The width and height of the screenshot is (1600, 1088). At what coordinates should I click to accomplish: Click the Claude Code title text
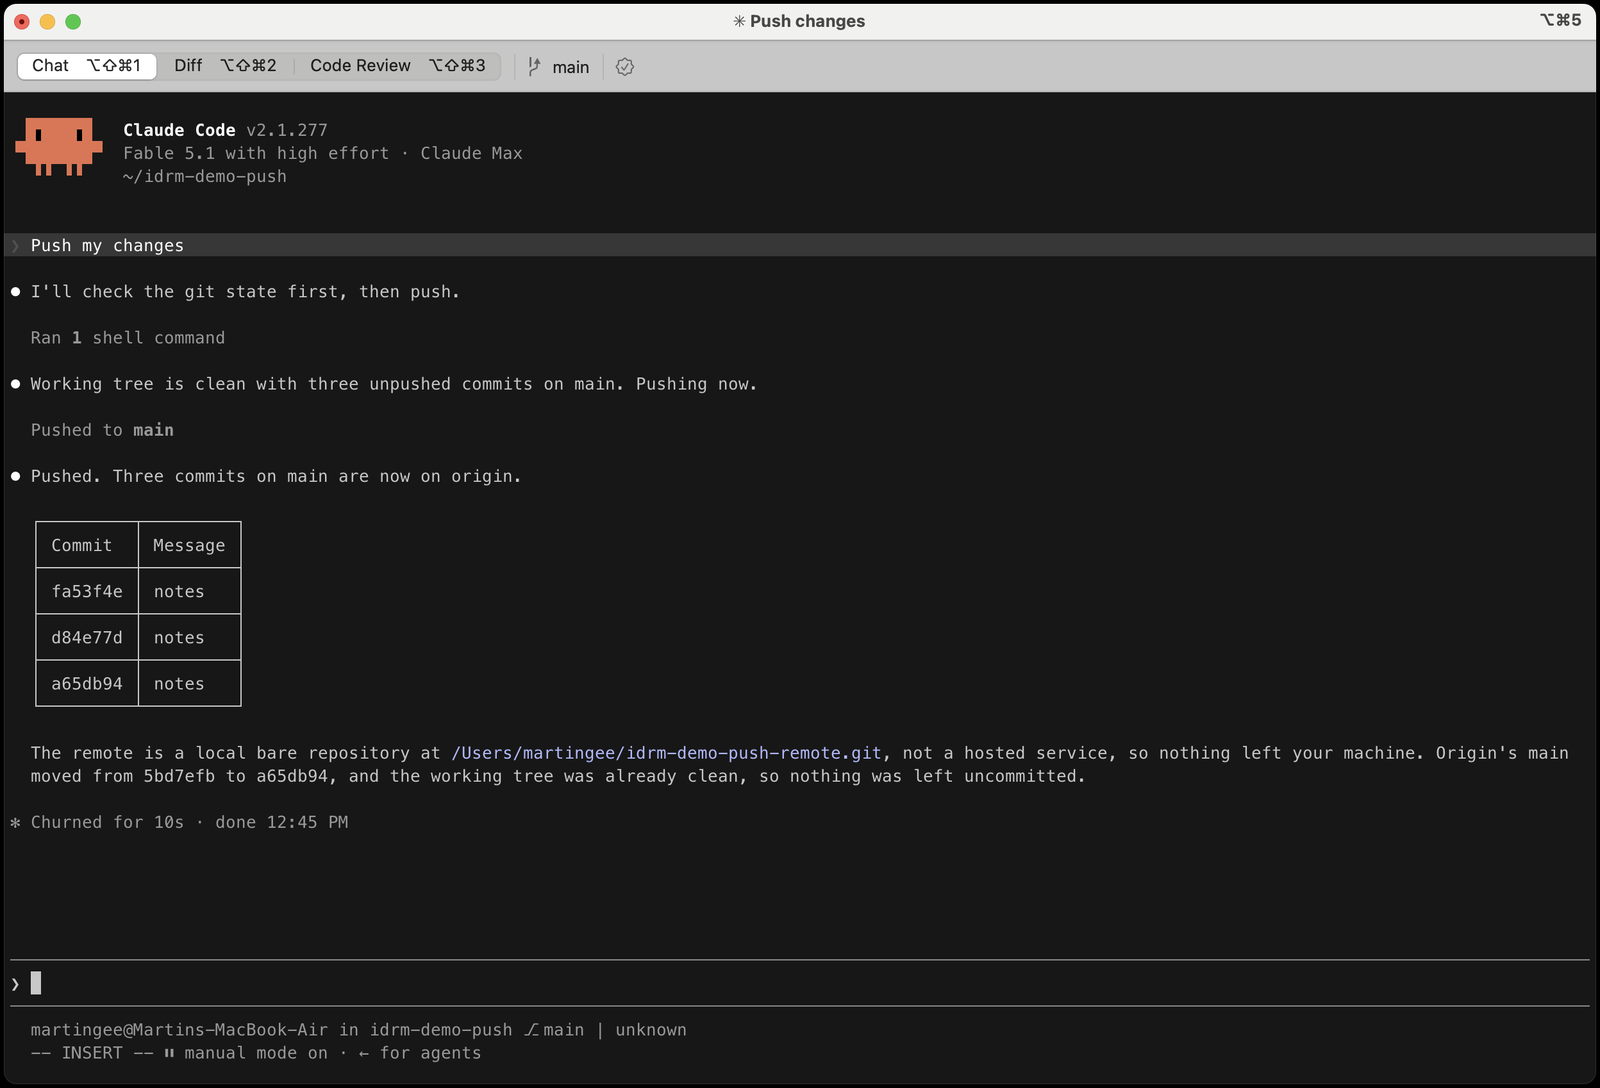pyautogui.click(x=179, y=130)
